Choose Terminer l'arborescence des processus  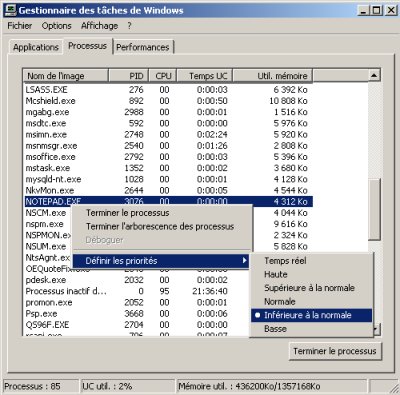(x=160, y=227)
